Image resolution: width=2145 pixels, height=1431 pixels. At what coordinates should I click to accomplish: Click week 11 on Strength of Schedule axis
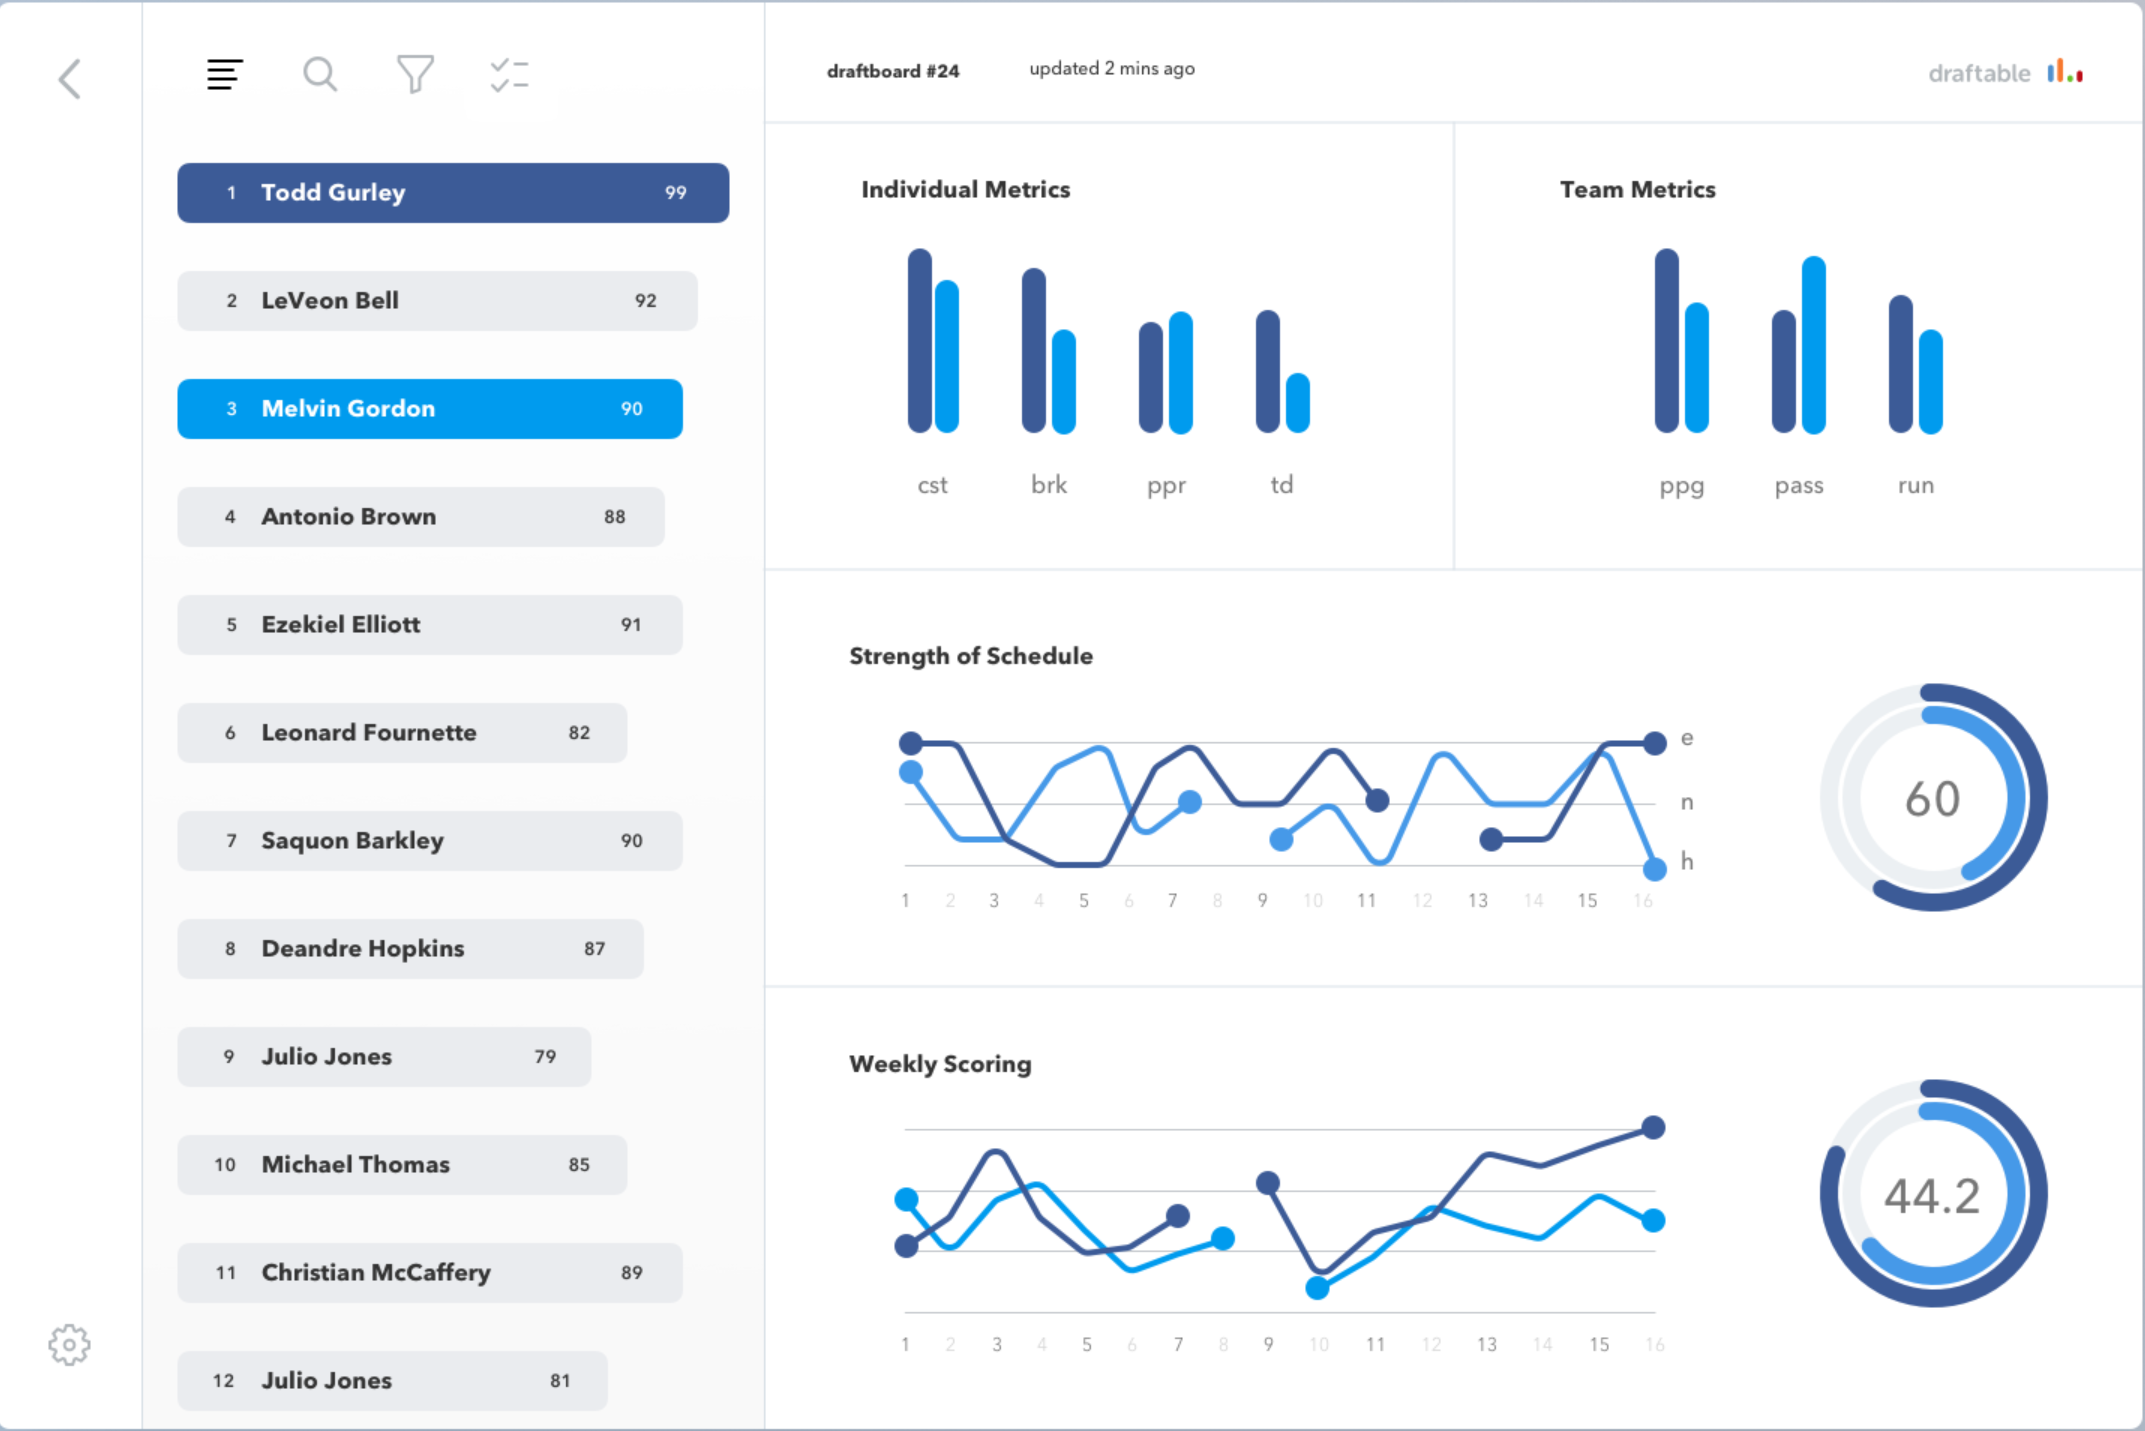1366,901
